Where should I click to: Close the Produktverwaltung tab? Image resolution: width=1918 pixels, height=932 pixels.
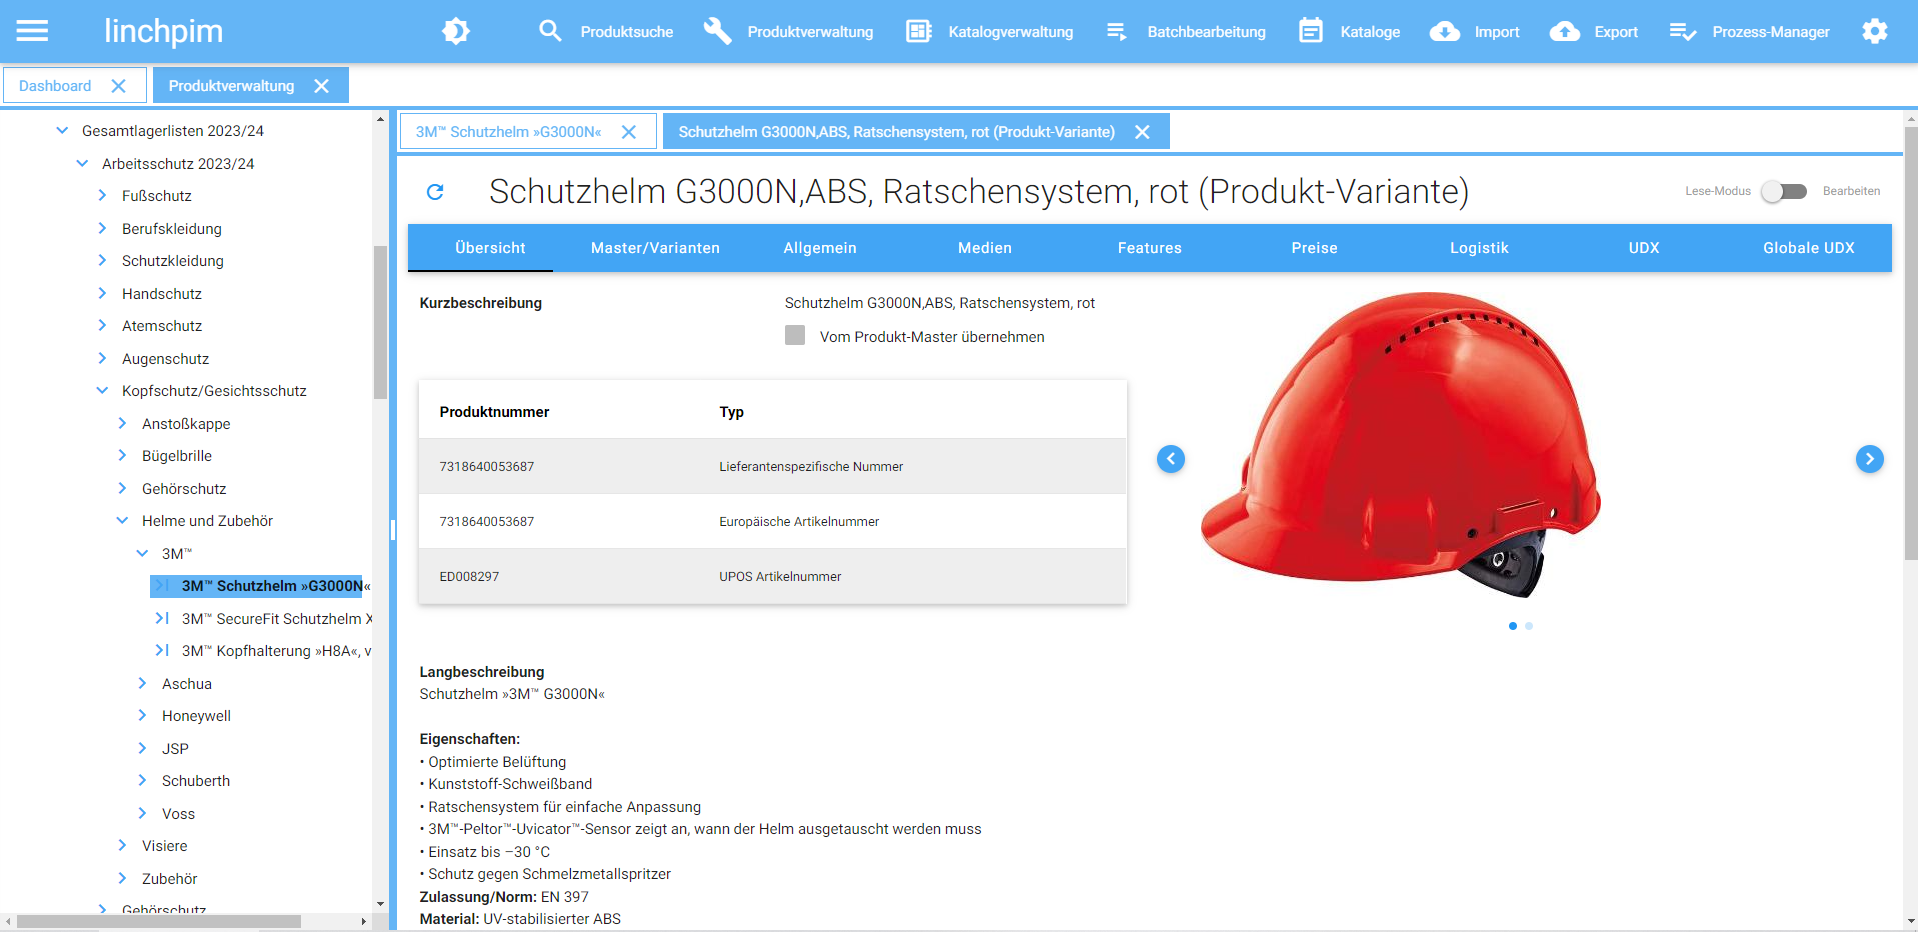(x=322, y=86)
